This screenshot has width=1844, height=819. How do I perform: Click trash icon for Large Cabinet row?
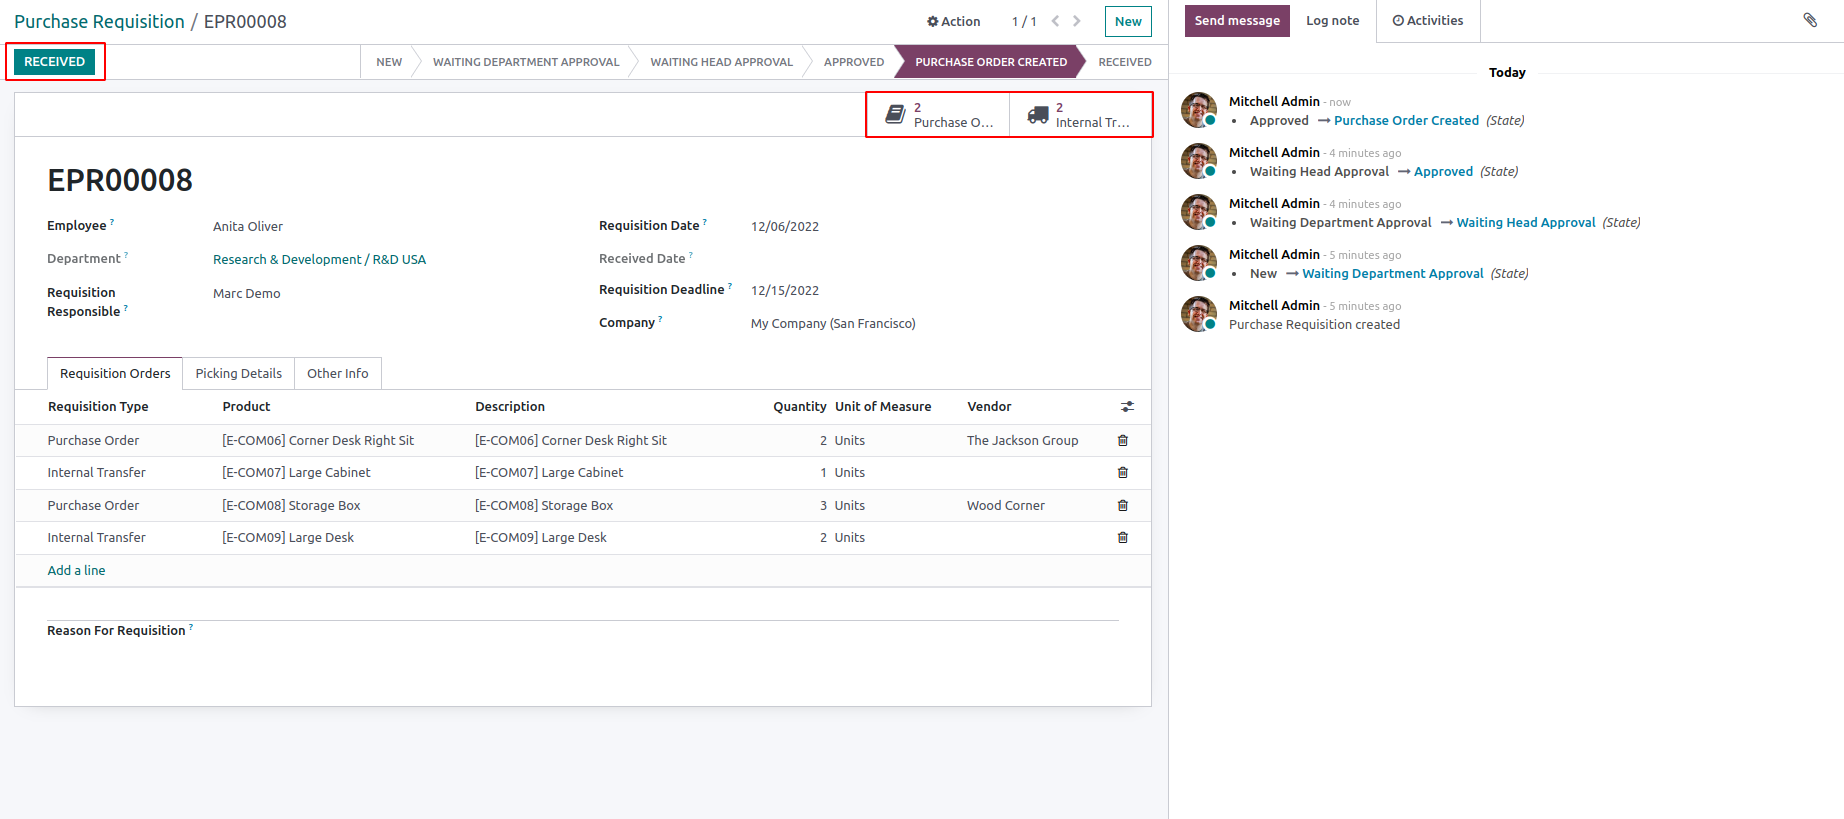(1122, 473)
